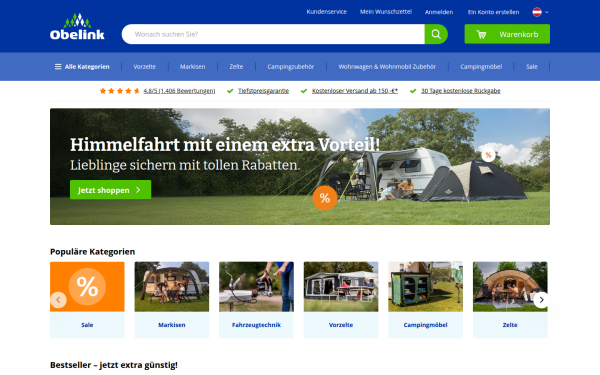This screenshot has height=375, width=600.
Task: Select Zelte in the navigation bar
Action: coord(236,67)
